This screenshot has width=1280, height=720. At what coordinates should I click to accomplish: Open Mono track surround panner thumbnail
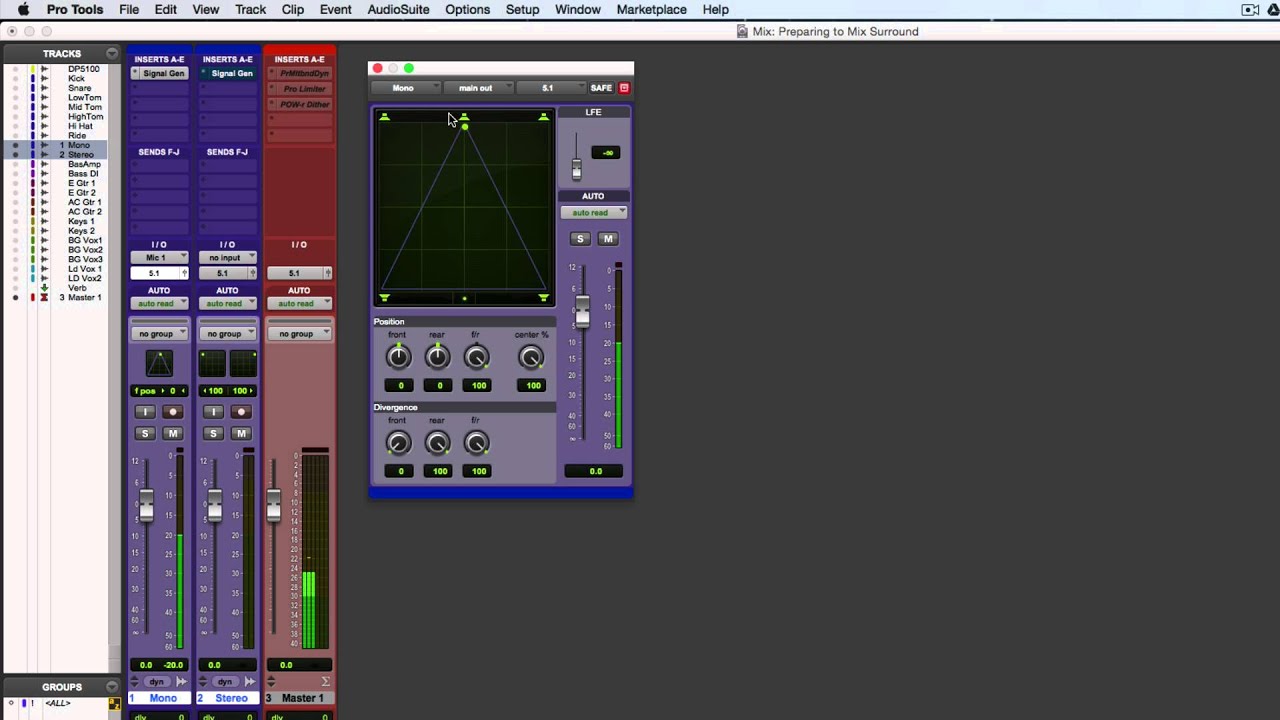coord(159,363)
